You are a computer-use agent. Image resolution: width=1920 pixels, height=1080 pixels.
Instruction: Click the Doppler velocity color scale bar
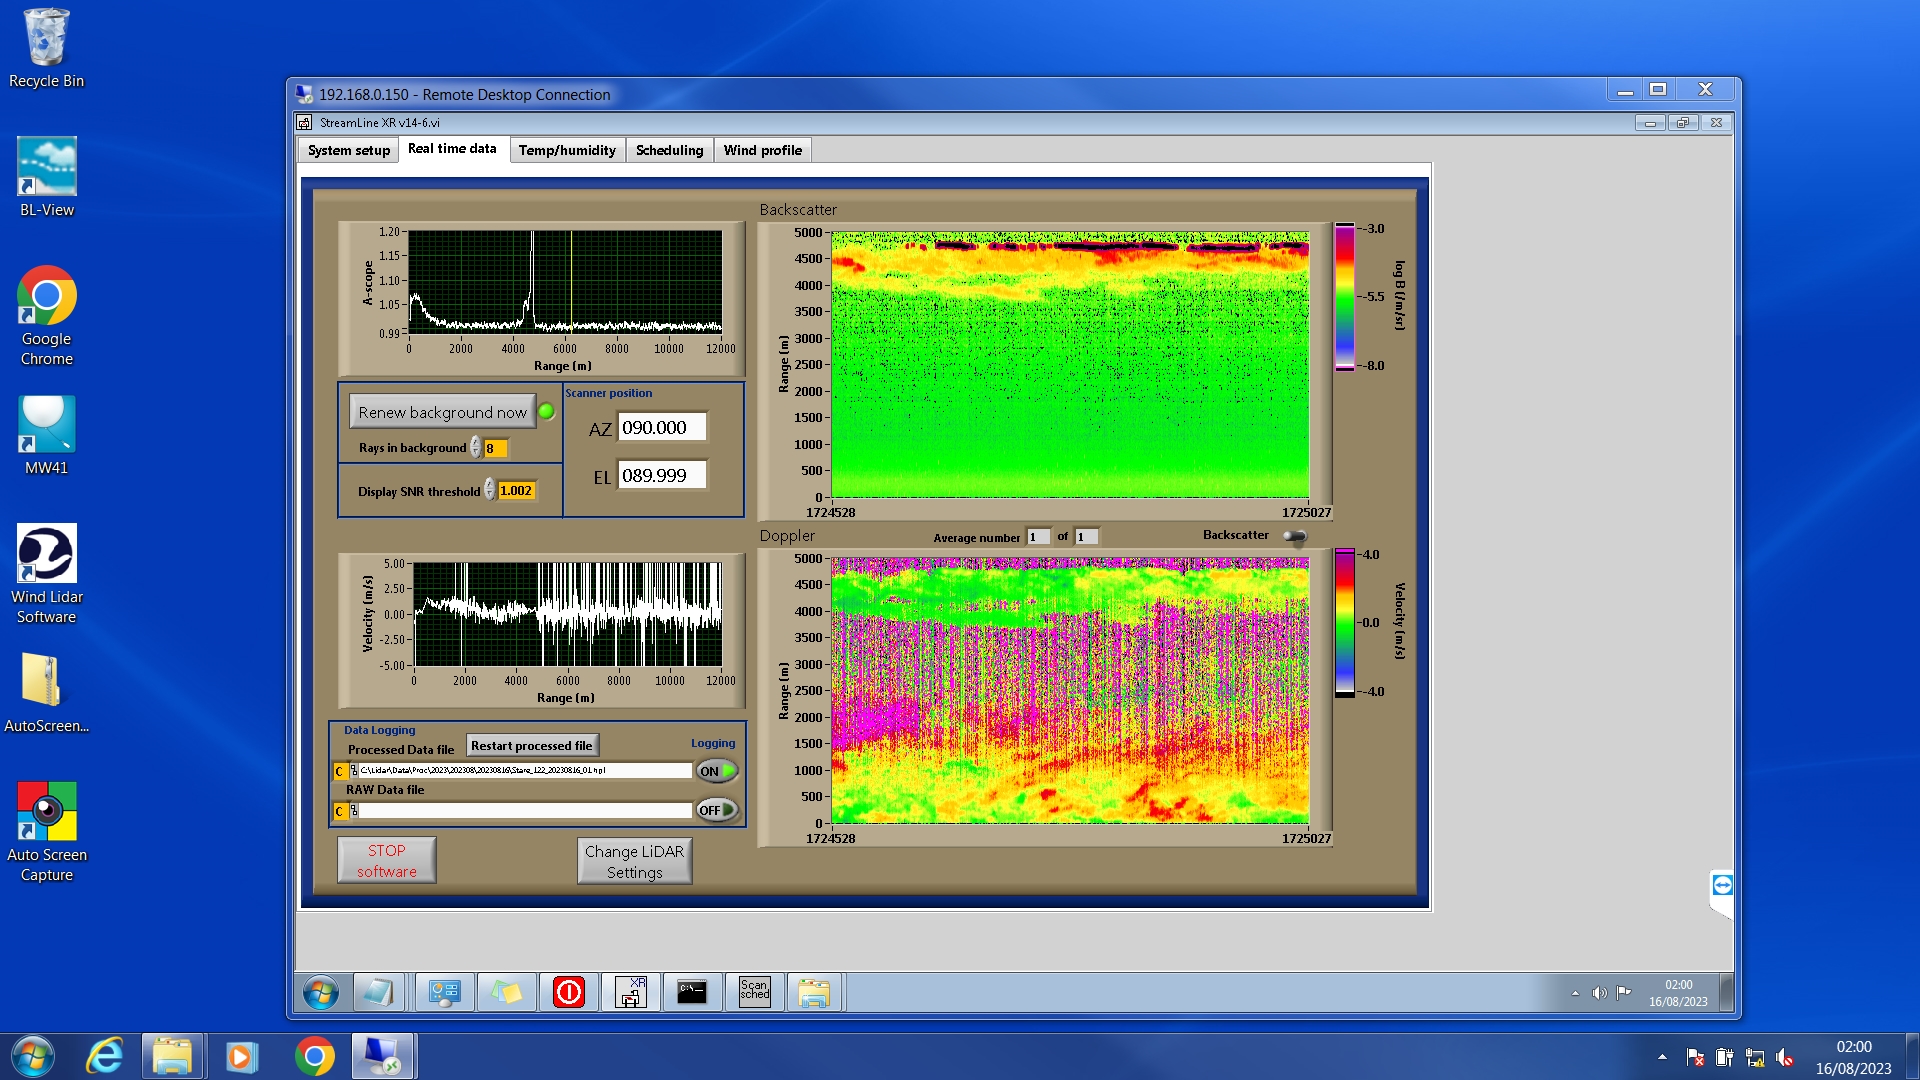(x=1344, y=622)
